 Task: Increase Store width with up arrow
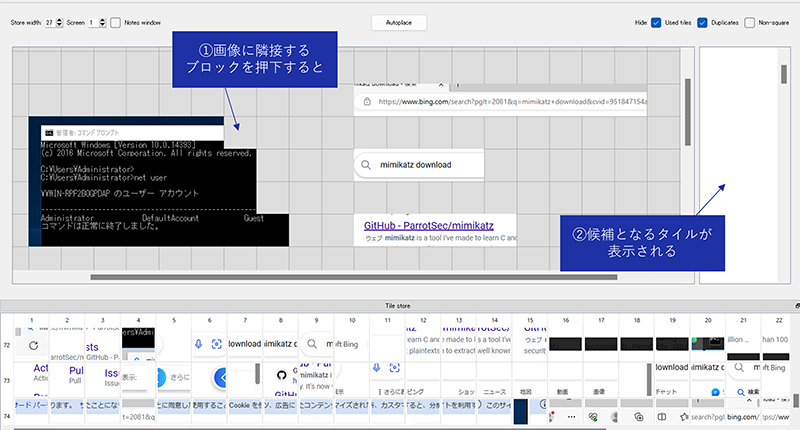click(59, 20)
